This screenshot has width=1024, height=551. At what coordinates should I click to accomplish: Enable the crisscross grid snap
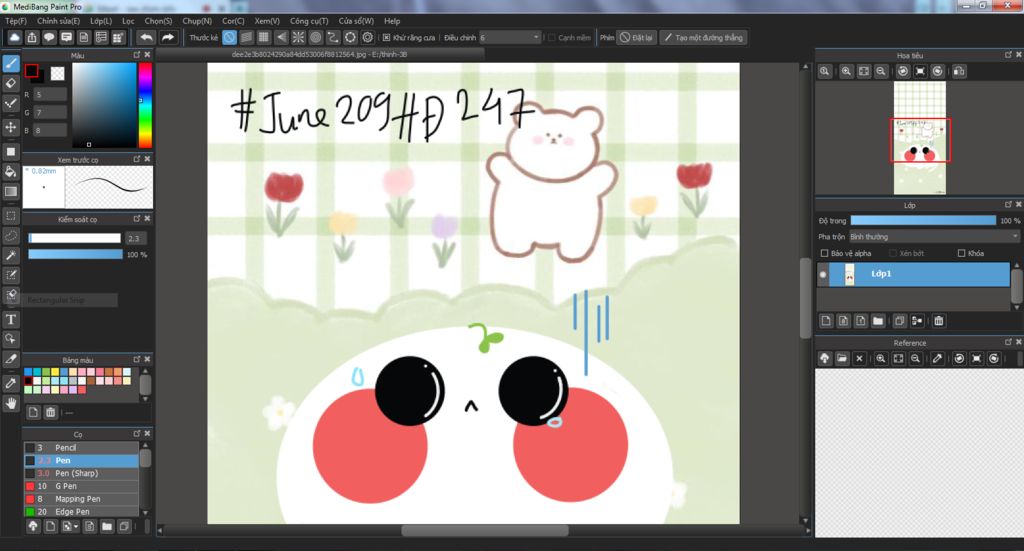(263, 37)
